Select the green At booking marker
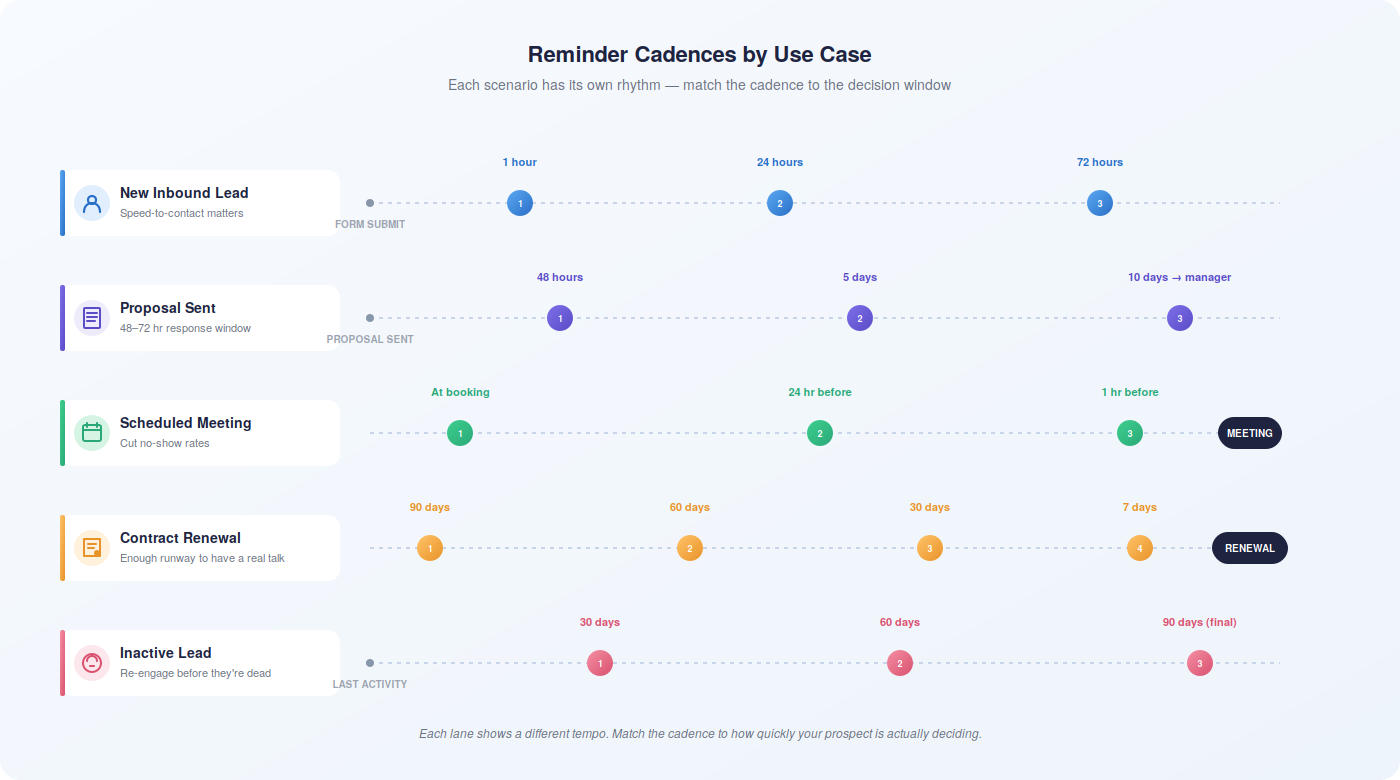1400x780 pixels. click(x=460, y=433)
